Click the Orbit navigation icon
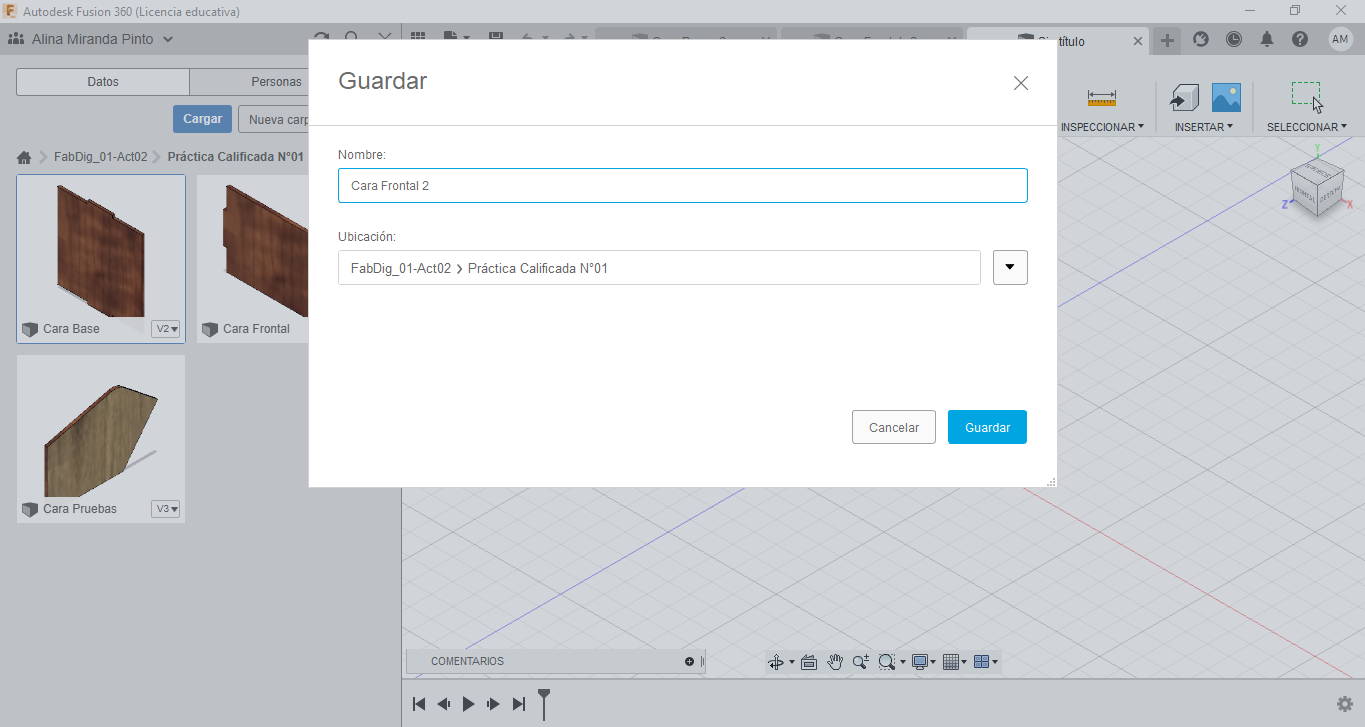Image resolution: width=1365 pixels, height=727 pixels. click(x=775, y=662)
